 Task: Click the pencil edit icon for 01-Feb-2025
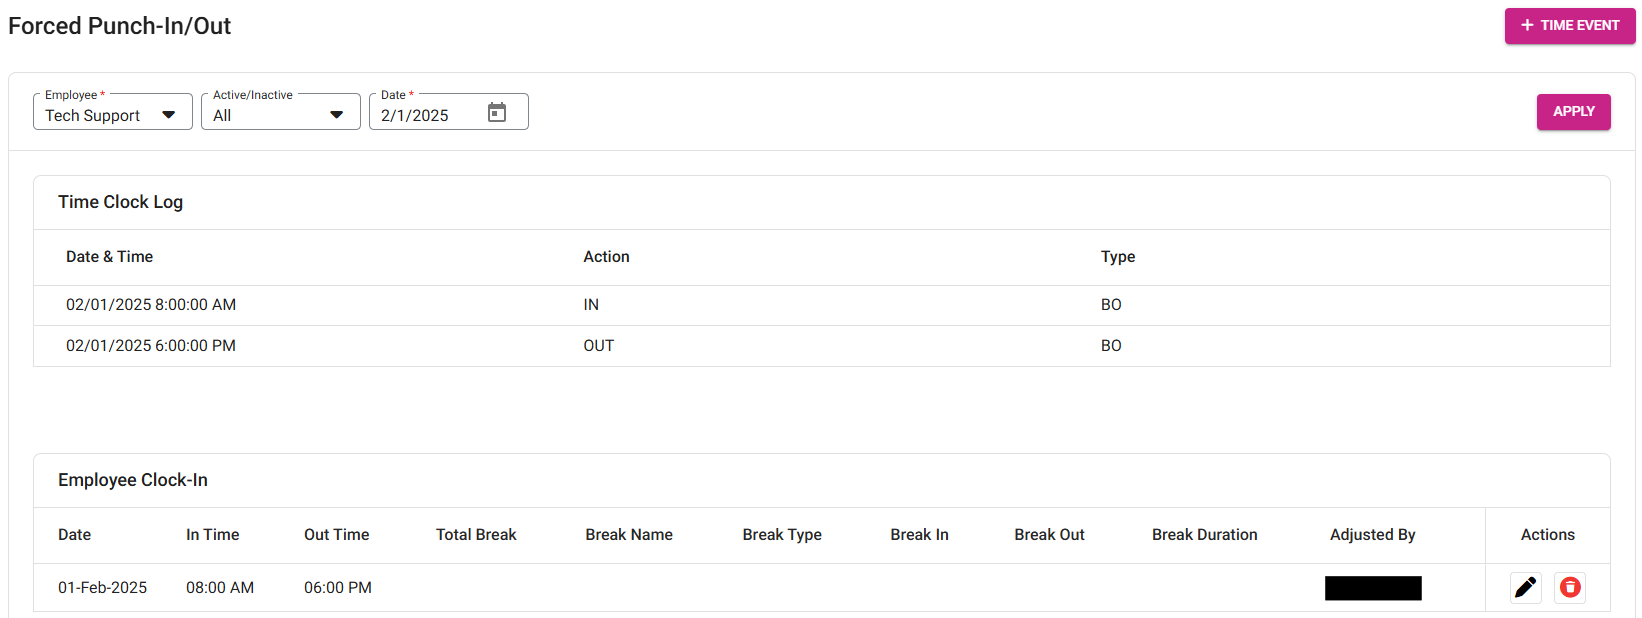pos(1525,587)
